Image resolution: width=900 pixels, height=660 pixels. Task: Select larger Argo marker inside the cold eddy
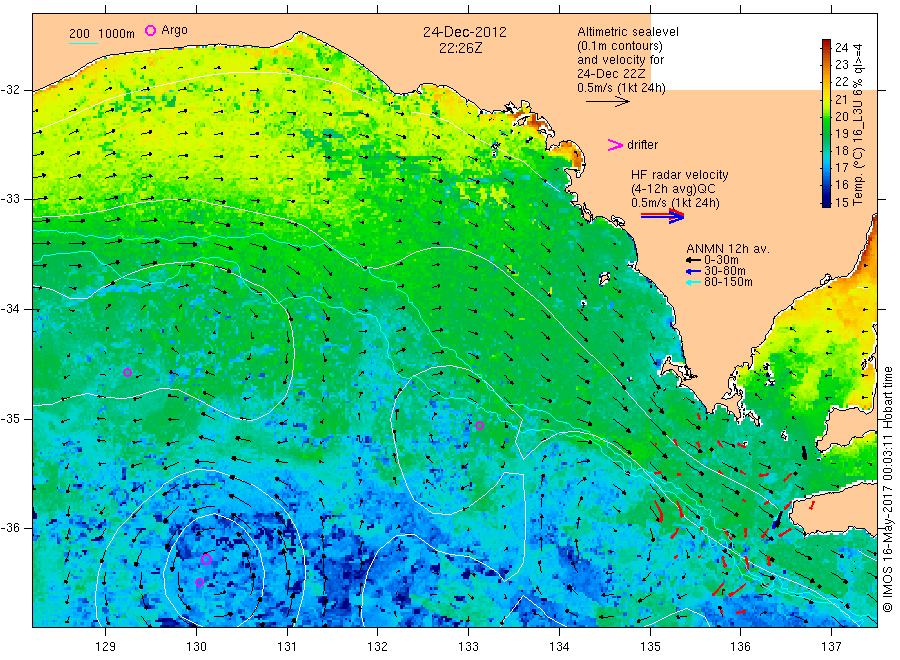(x=207, y=559)
